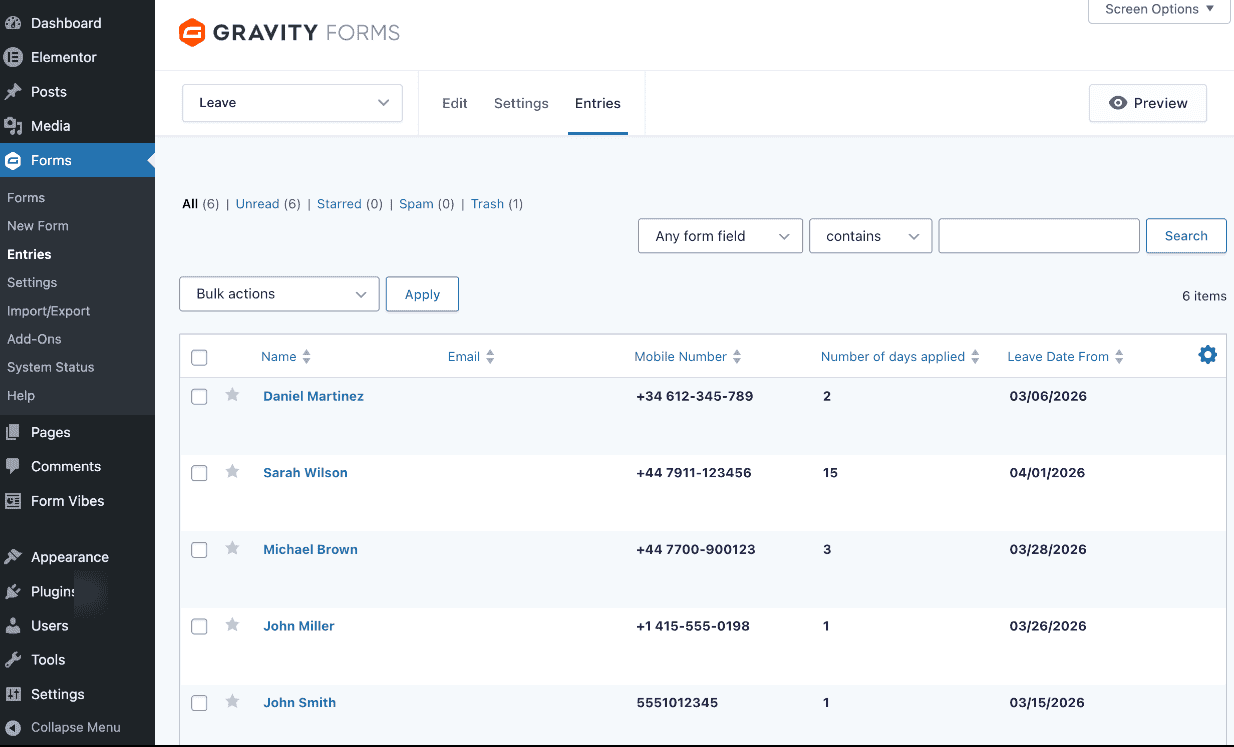Click the Forms Gravity icon in sidebar
This screenshot has width=1234, height=747.
pyautogui.click(x=13, y=160)
